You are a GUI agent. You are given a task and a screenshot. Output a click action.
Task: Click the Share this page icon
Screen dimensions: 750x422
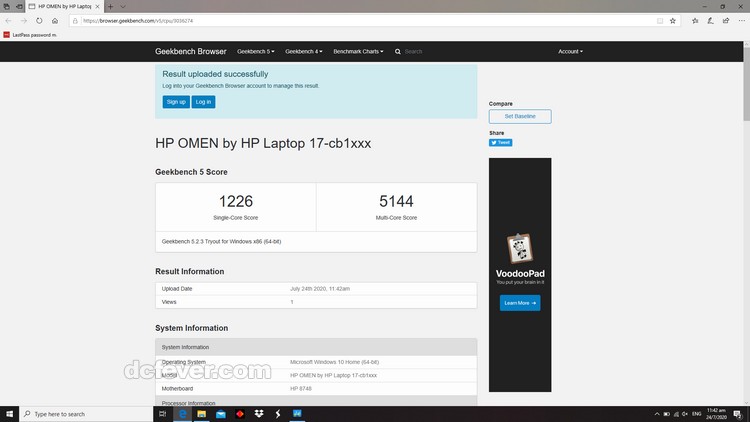point(726,21)
